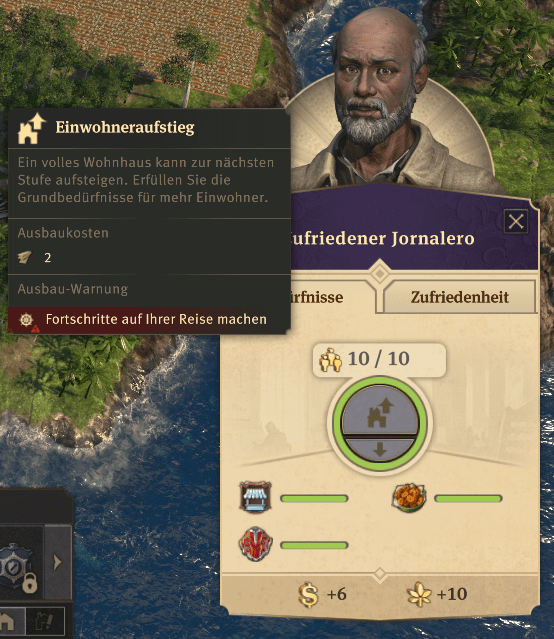Screen dimensions: 554x639
Task: Close the Jornalero info panel
Action: coord(516,222)
